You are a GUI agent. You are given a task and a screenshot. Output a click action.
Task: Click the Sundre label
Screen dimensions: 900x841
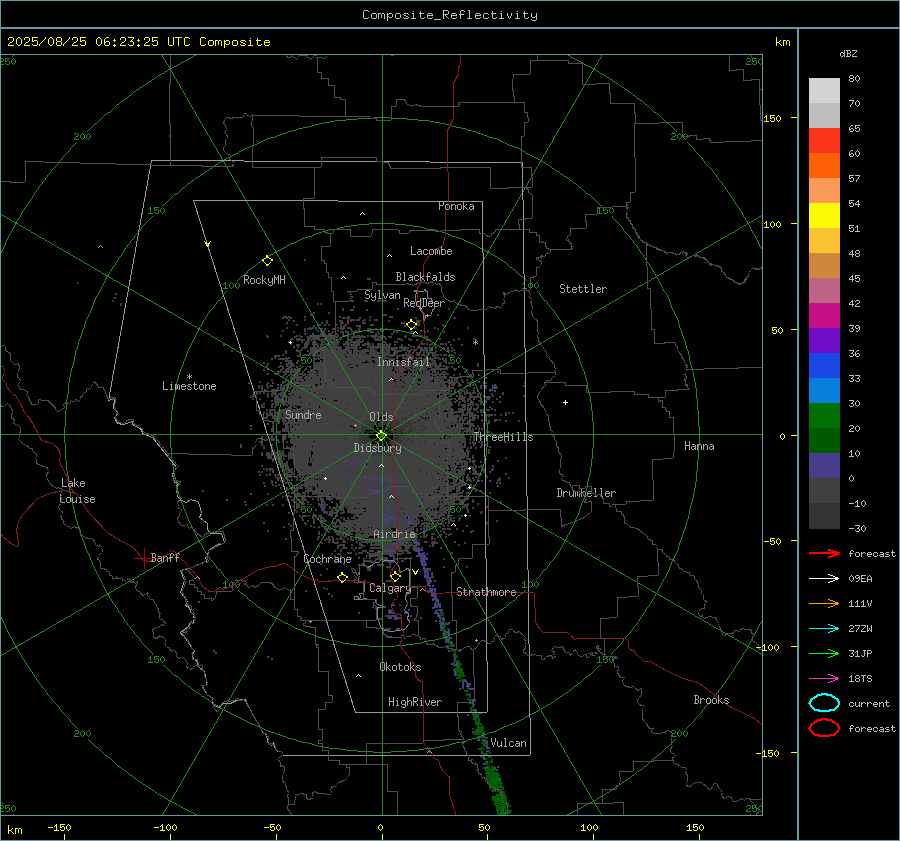point(303,414)
